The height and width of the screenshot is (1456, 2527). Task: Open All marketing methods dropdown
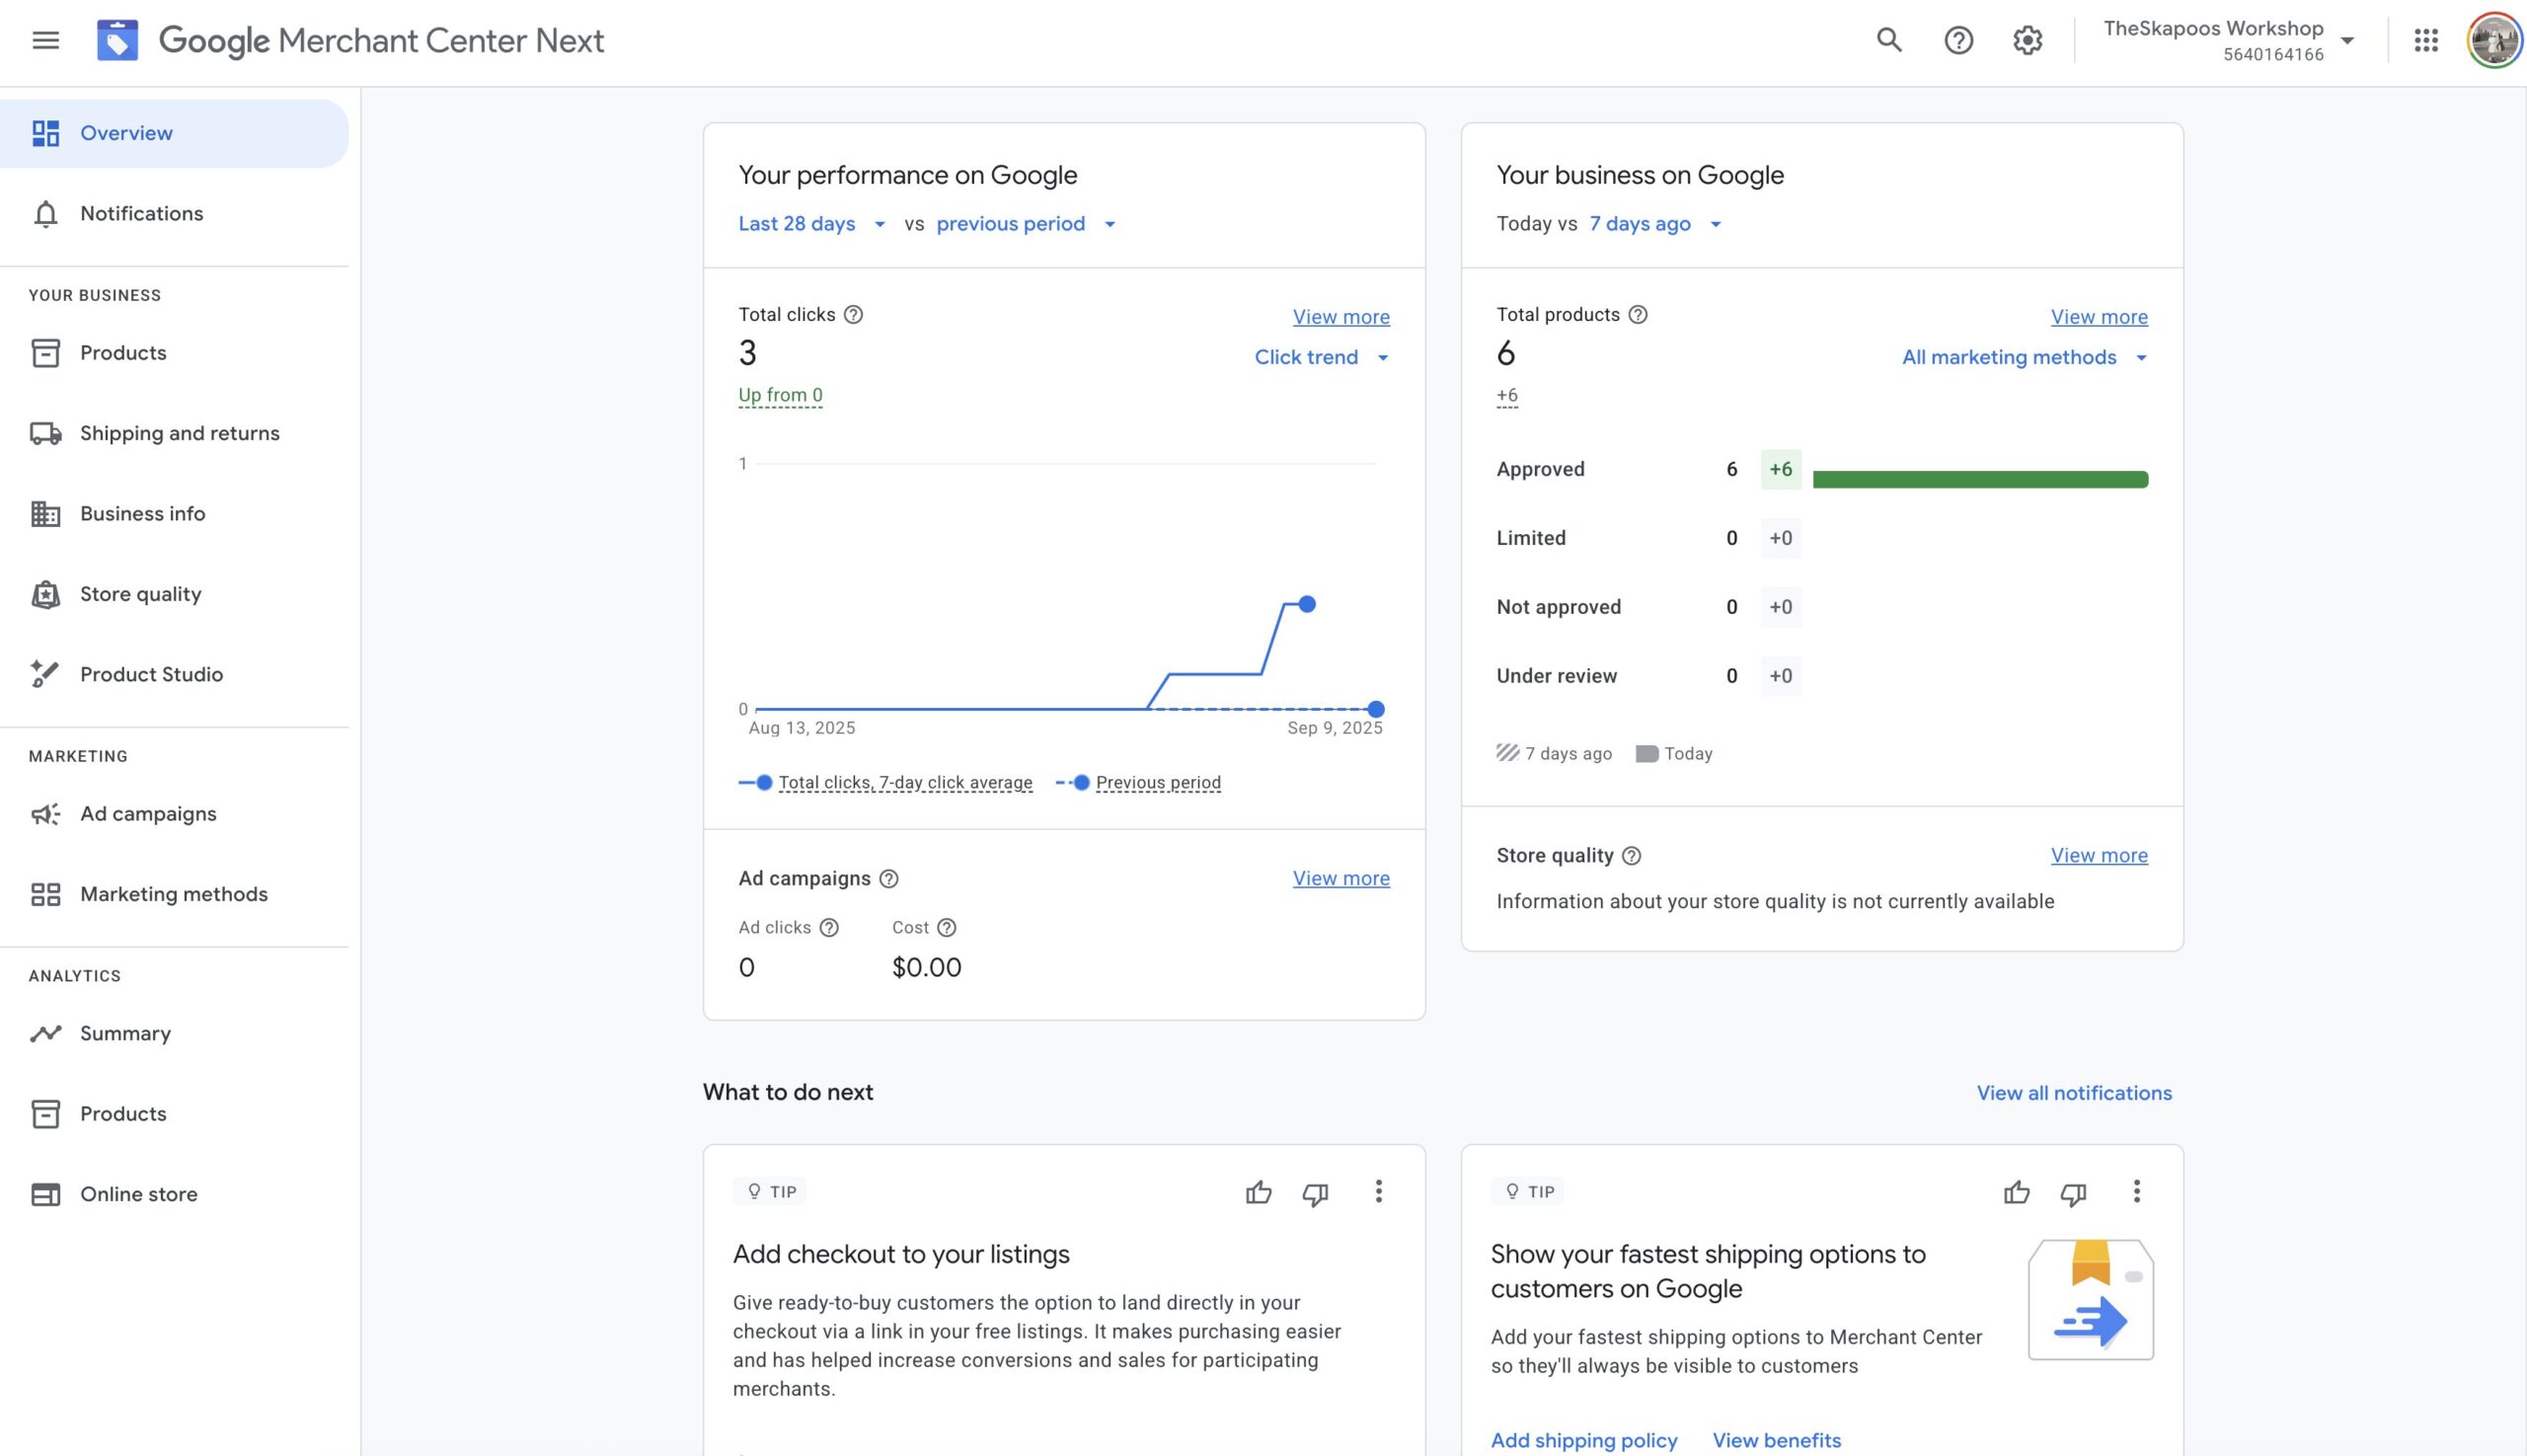2024,357
